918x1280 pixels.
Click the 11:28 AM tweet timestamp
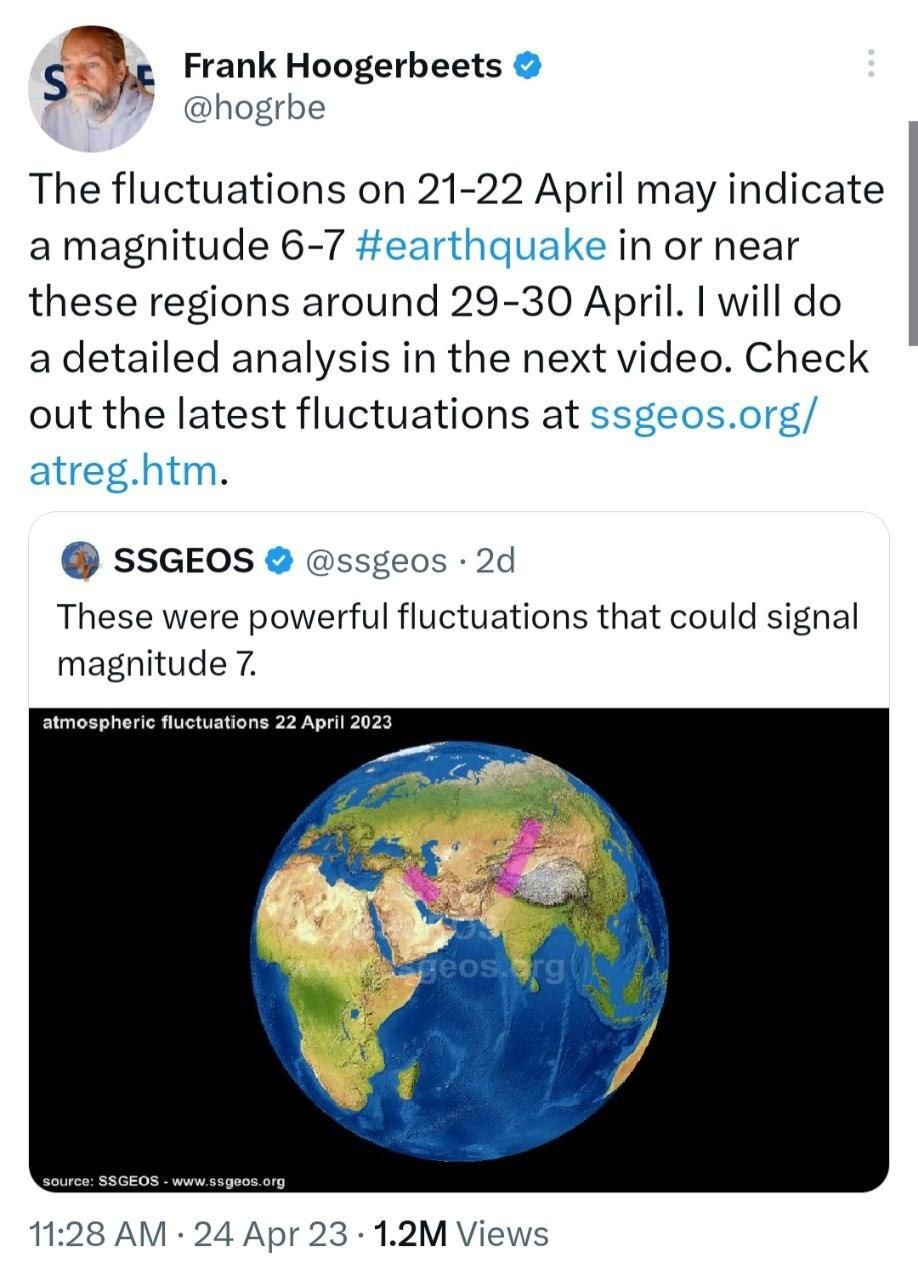[98, 1234]
